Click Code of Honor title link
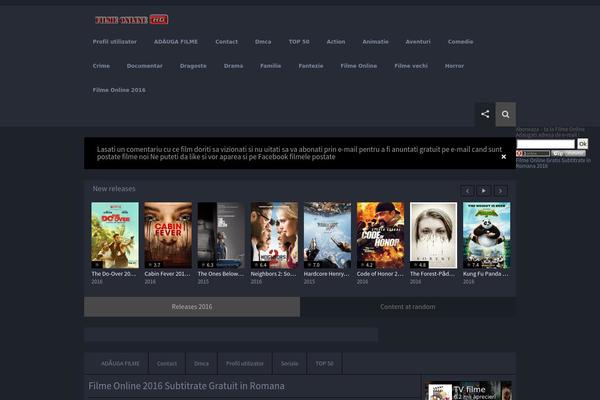The image size is (600, 400). pos(380,274)
